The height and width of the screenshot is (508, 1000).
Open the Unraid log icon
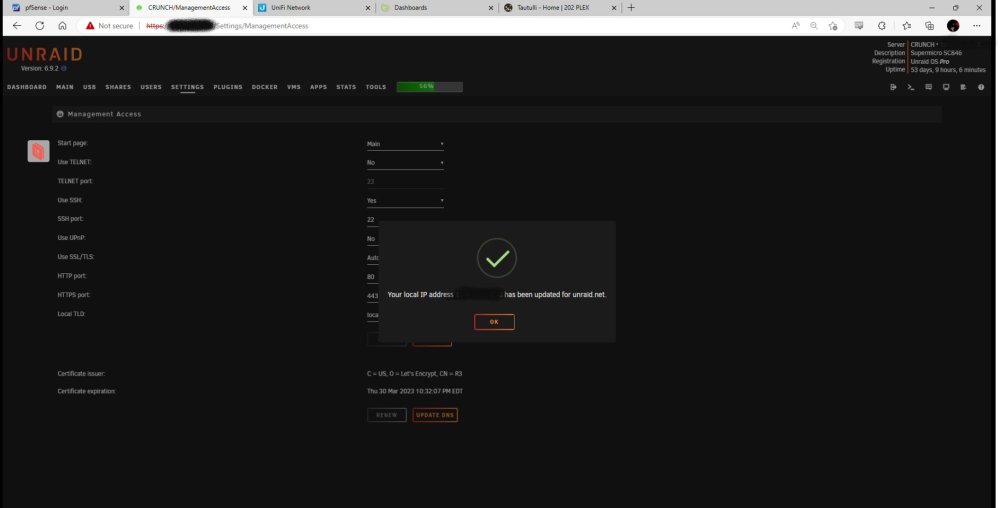[x=963, y=87]
